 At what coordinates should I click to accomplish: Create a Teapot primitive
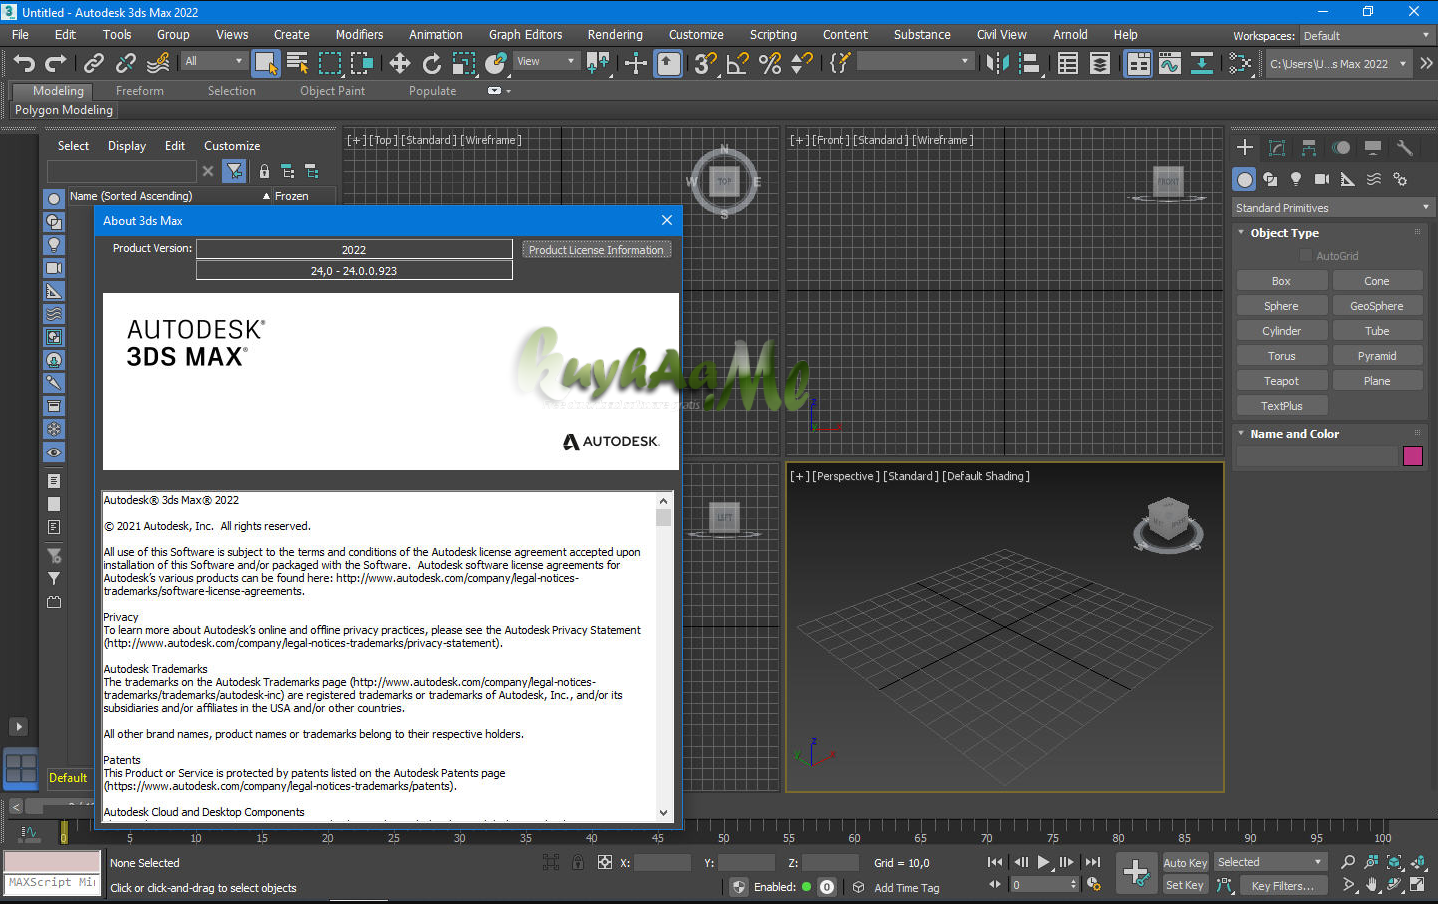pos(1281,381)
